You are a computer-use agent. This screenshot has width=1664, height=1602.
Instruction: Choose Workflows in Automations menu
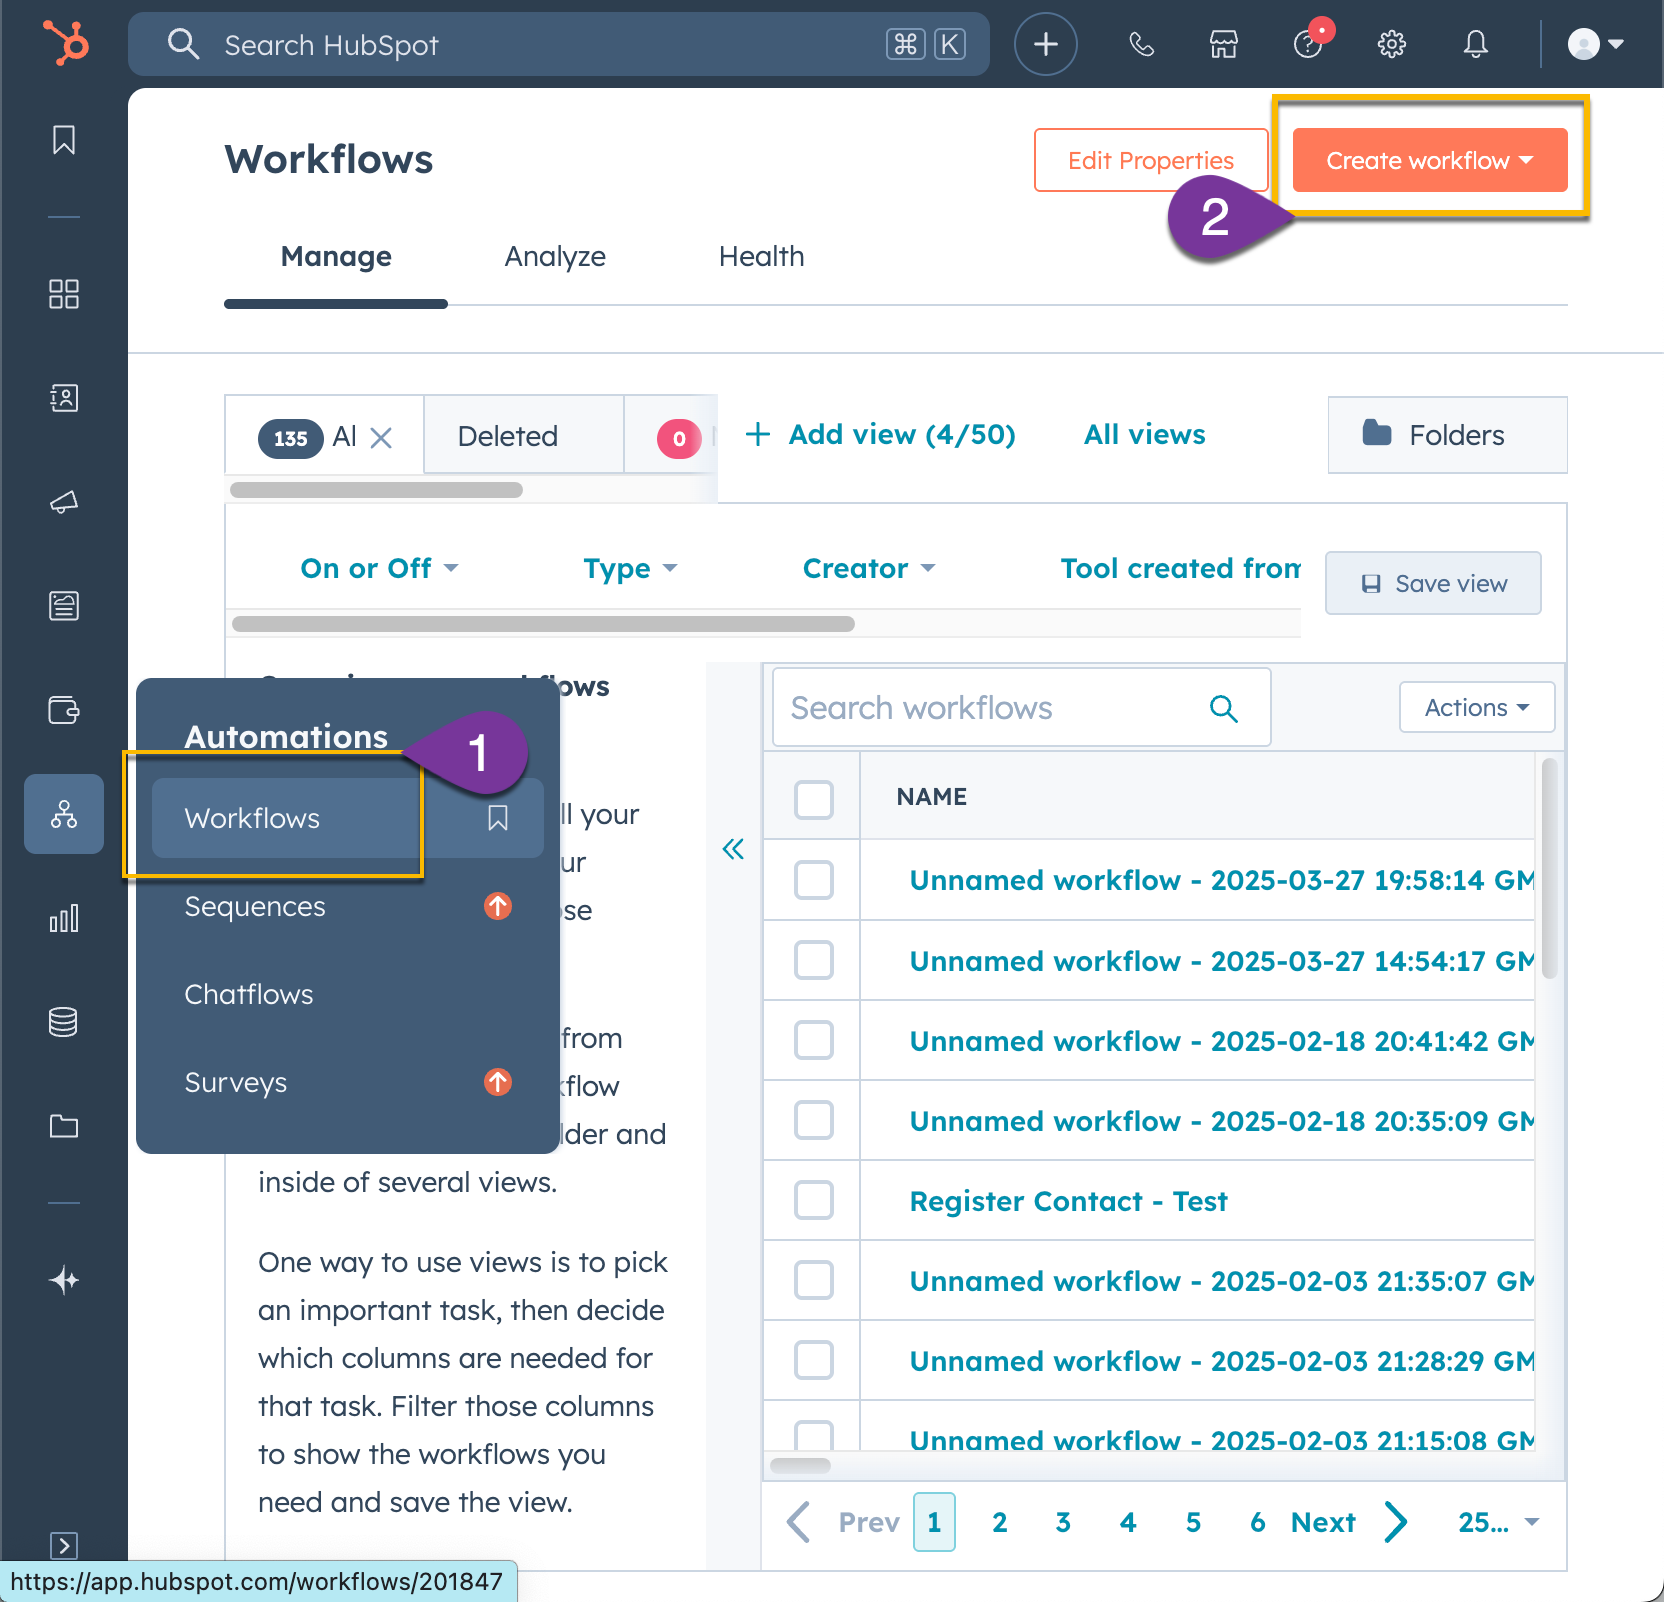pos(348,818)
